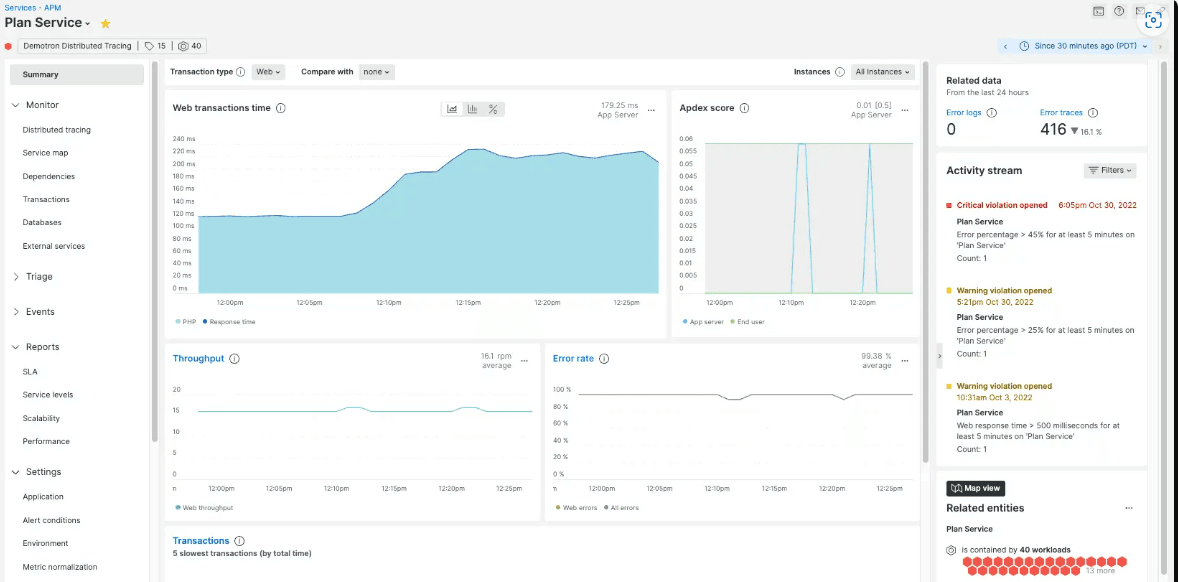Expand the Triage sidebar section
Viewport: 1178px width, 582px height.
(39, 277)
